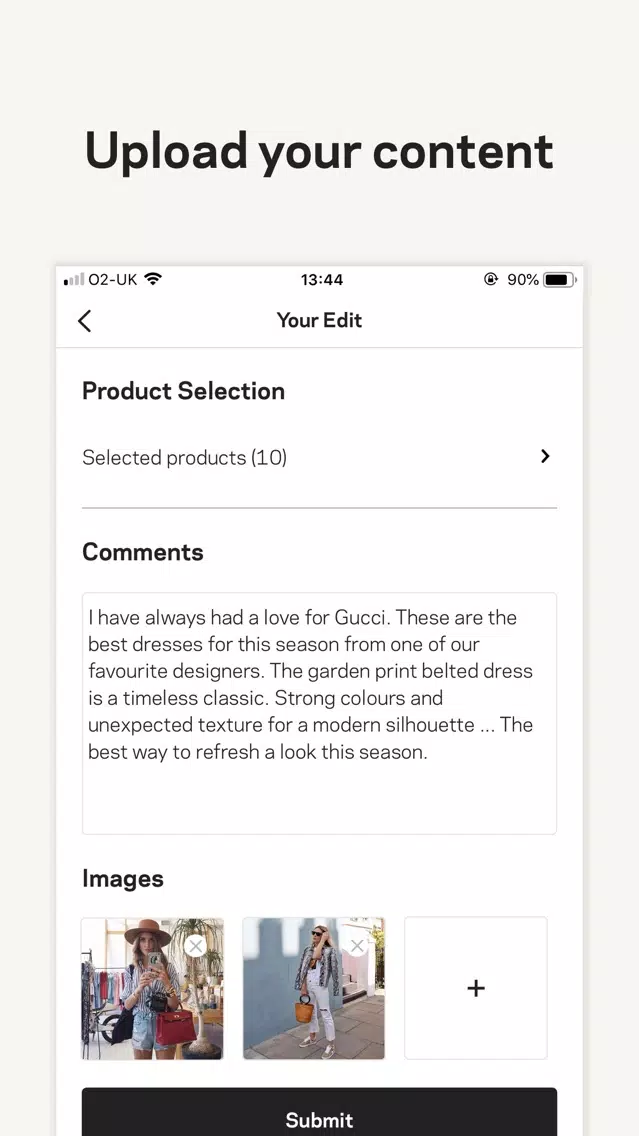
Task: Click the Comments section heading
Action: coord(143,552)
